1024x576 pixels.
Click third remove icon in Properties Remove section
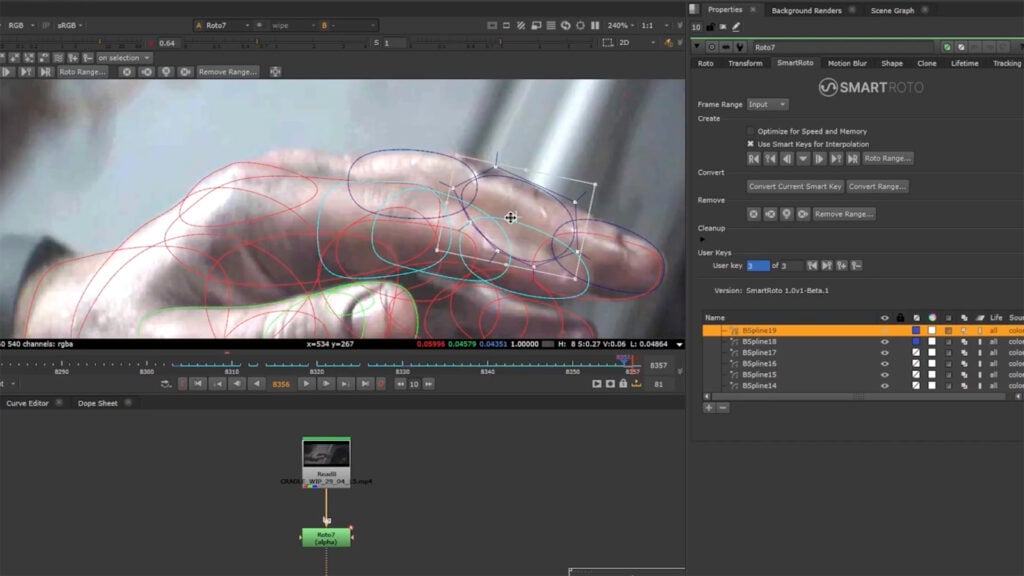[787, 214]
